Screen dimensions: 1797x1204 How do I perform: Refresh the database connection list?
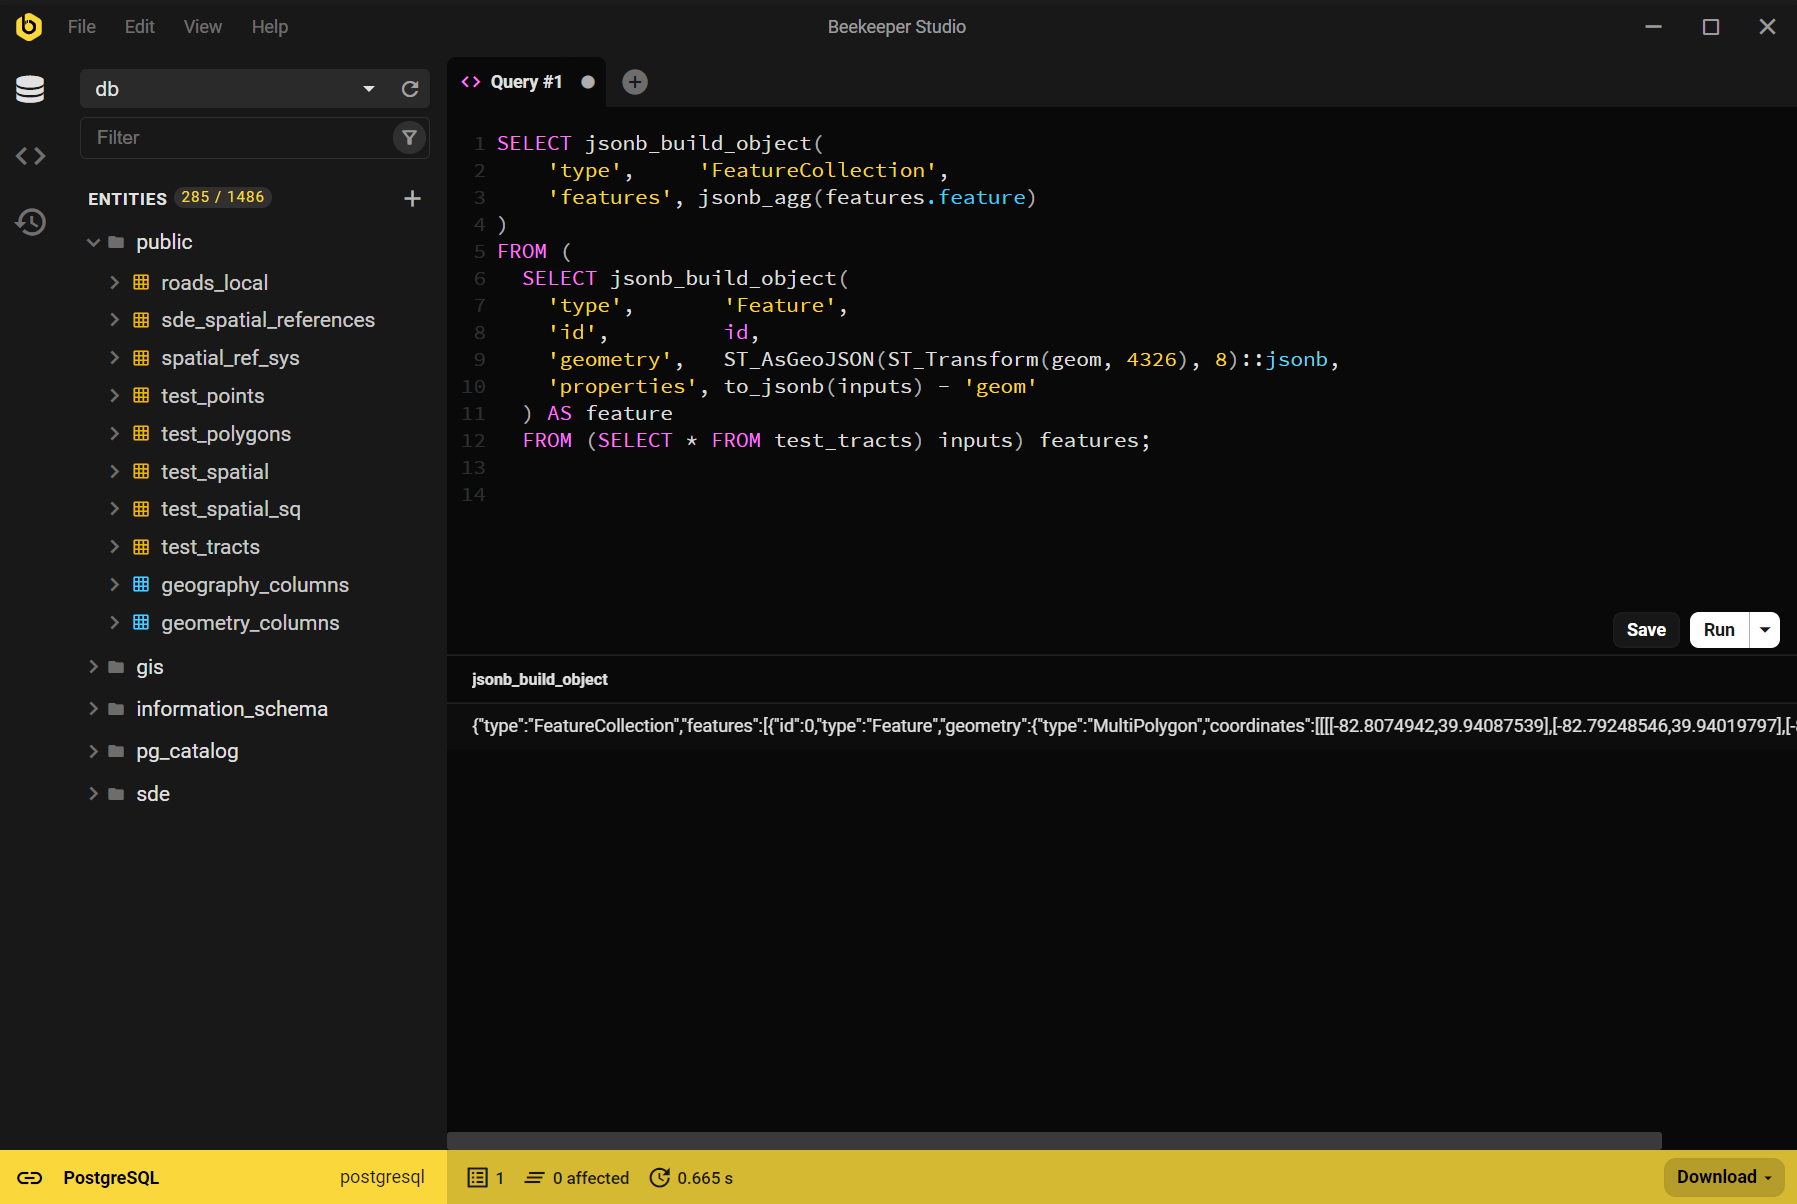coord(410,89)
